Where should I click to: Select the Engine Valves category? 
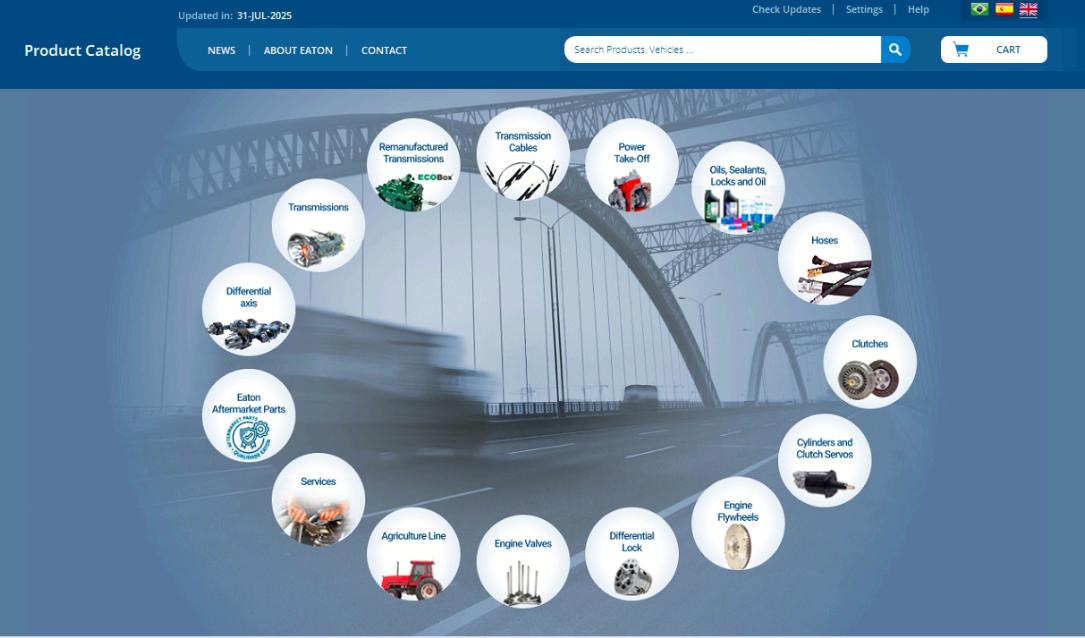coord(523,561)
